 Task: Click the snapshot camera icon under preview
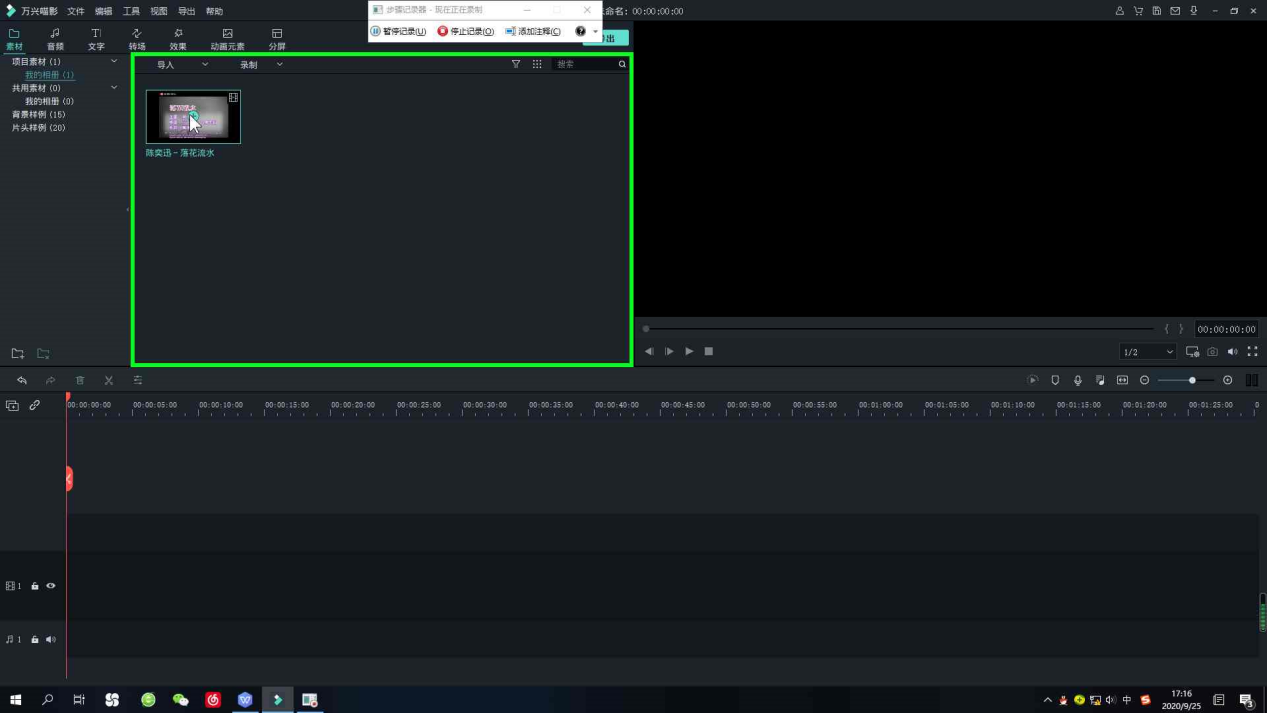click(1212, 352)
